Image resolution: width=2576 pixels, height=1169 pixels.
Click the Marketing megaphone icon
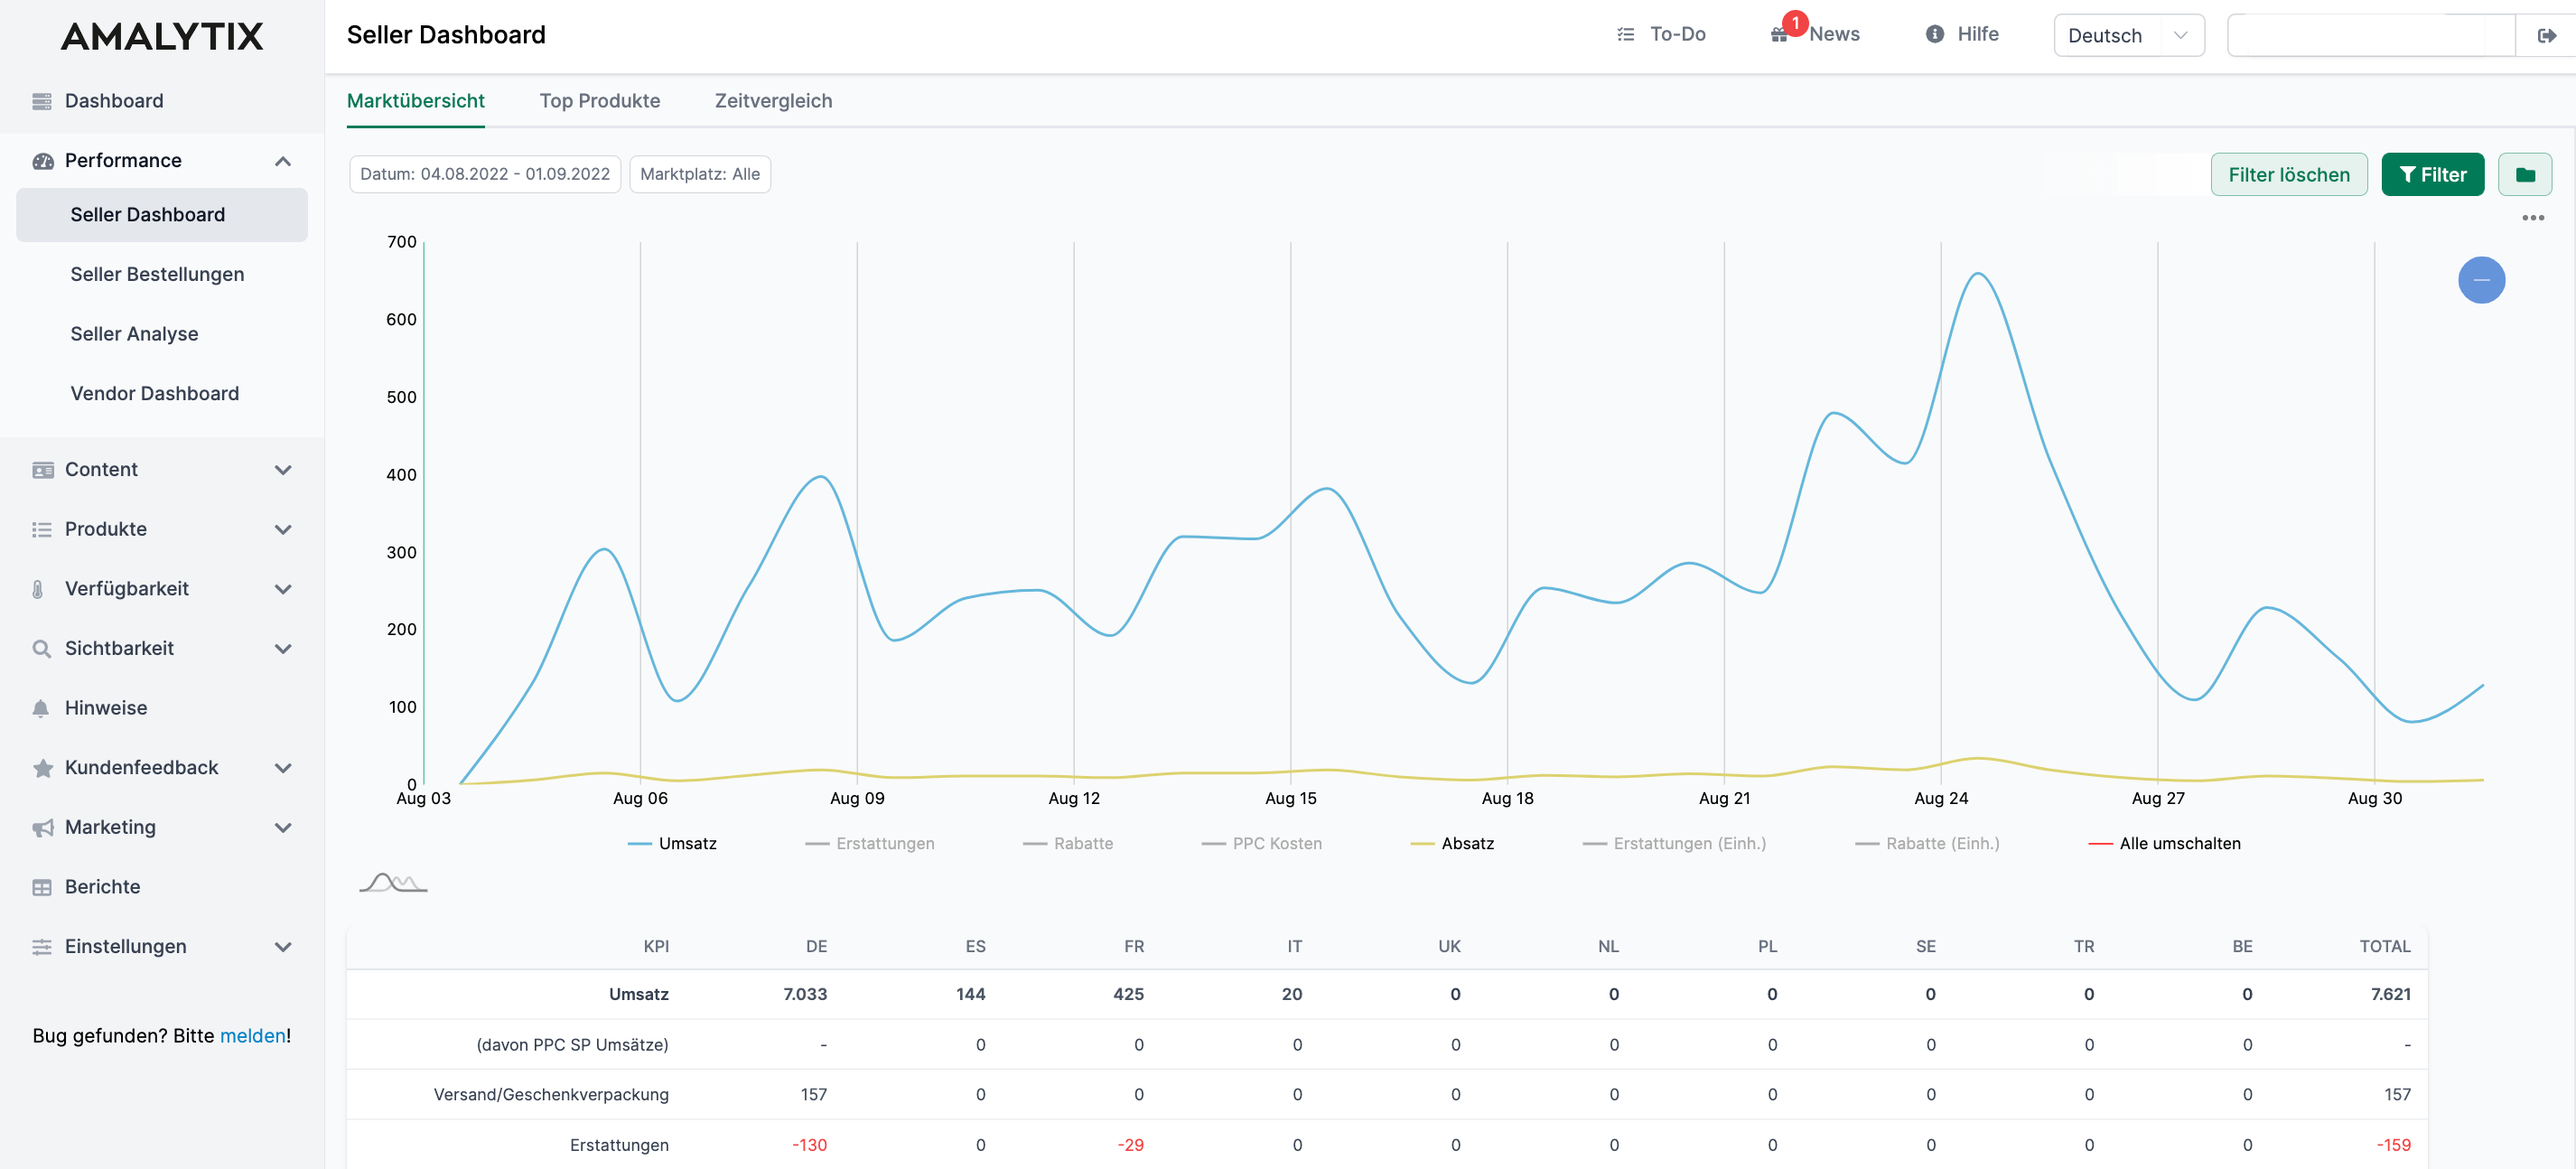click(42, 827)
